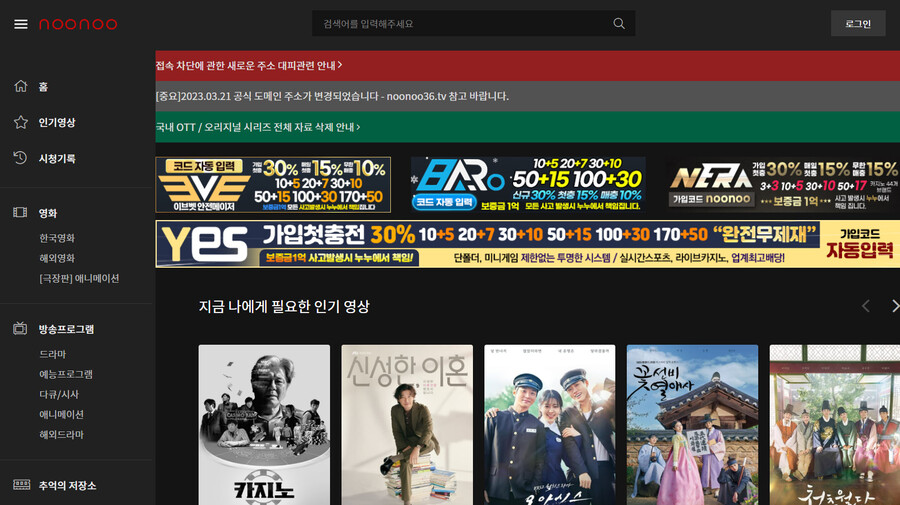Open the 추억의 저장소 menu item
This screenshot has width=900, height=505.
(67, 485)
